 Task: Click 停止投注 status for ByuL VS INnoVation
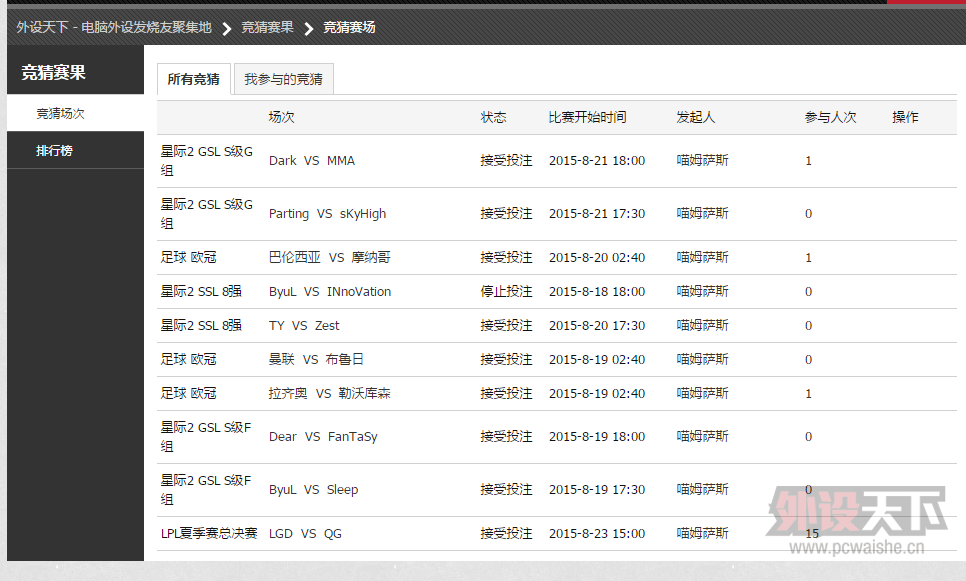(x=506, y=292)
